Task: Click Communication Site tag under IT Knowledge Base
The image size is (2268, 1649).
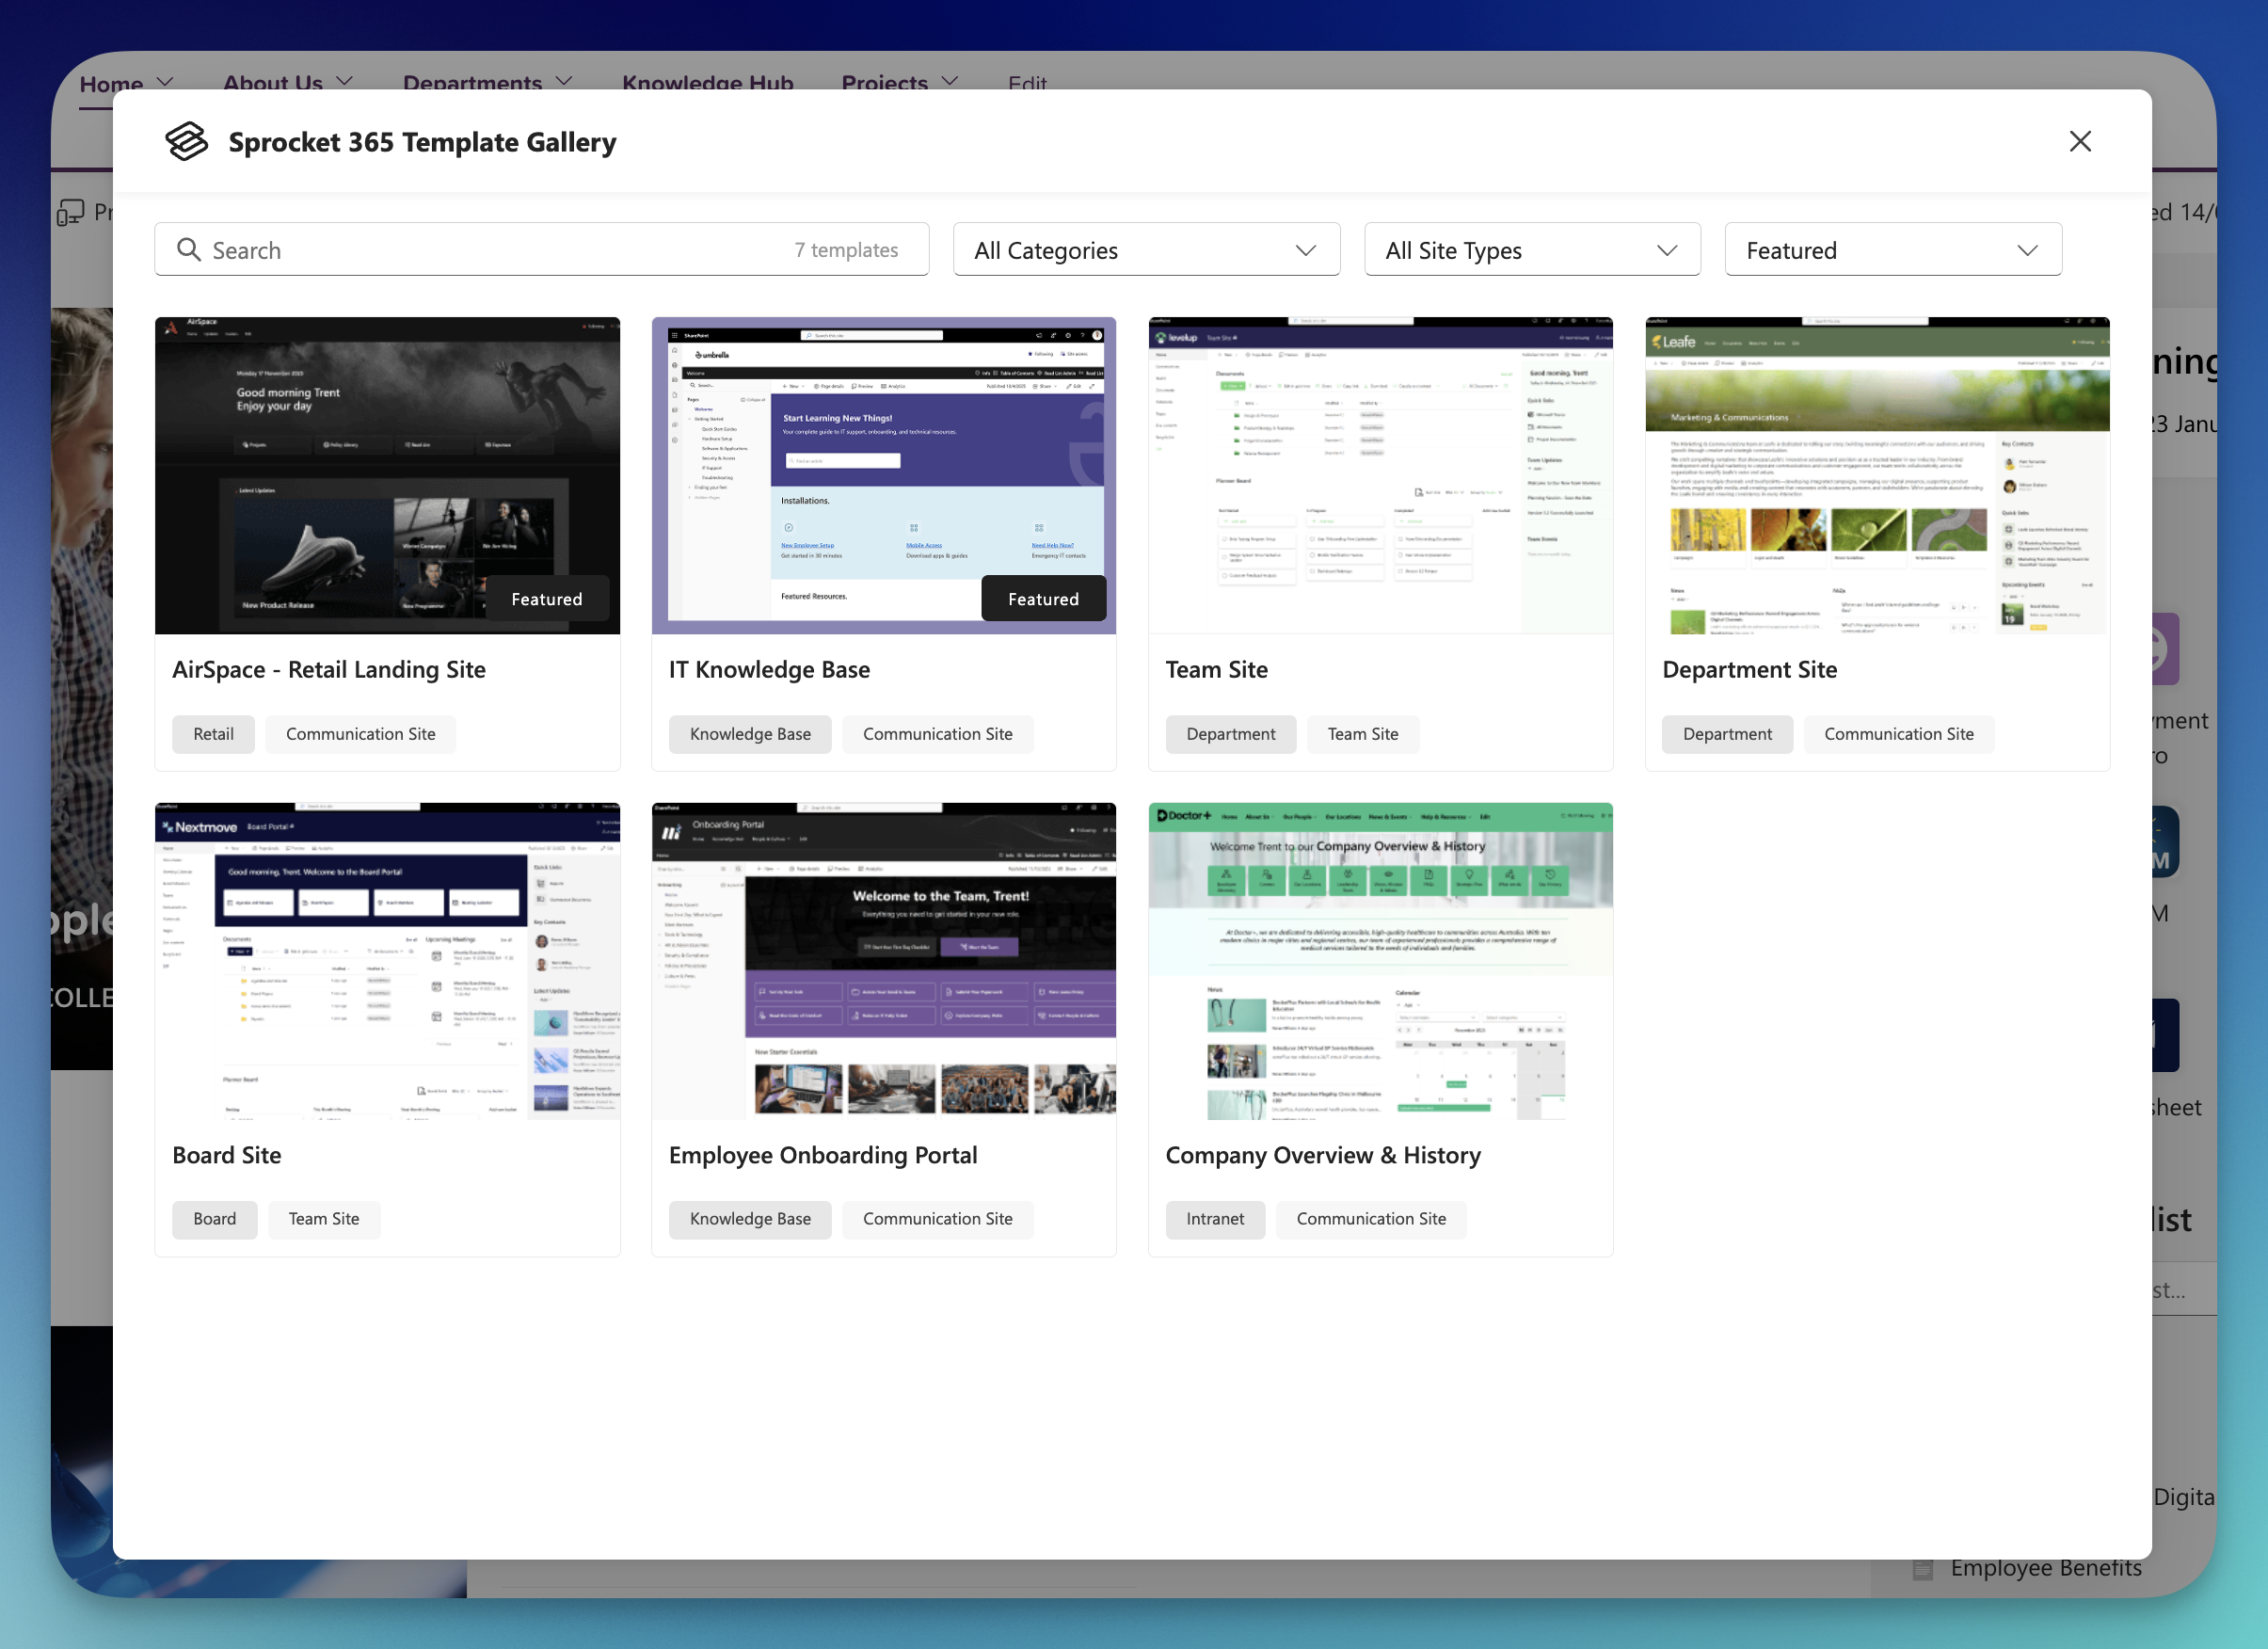Action: (937, 733)
